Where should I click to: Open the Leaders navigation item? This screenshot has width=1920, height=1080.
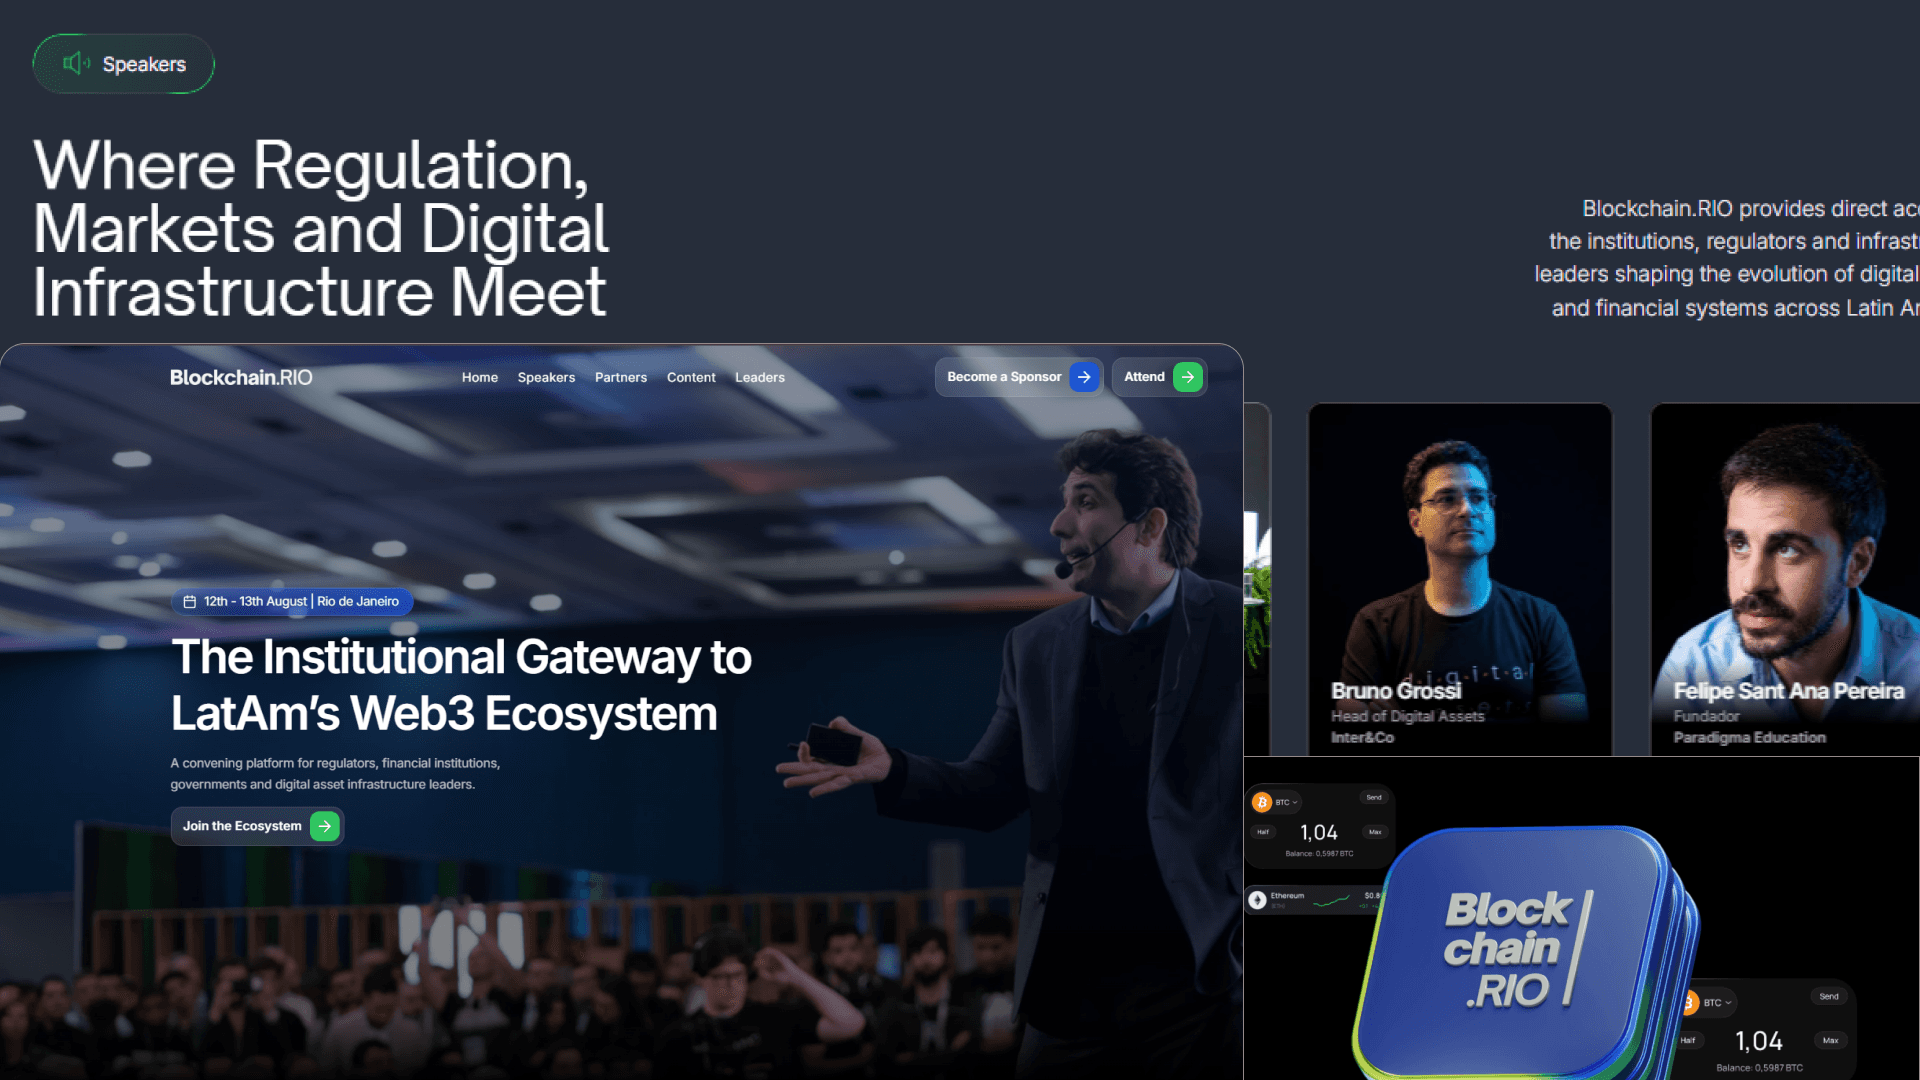coord(760,377)
